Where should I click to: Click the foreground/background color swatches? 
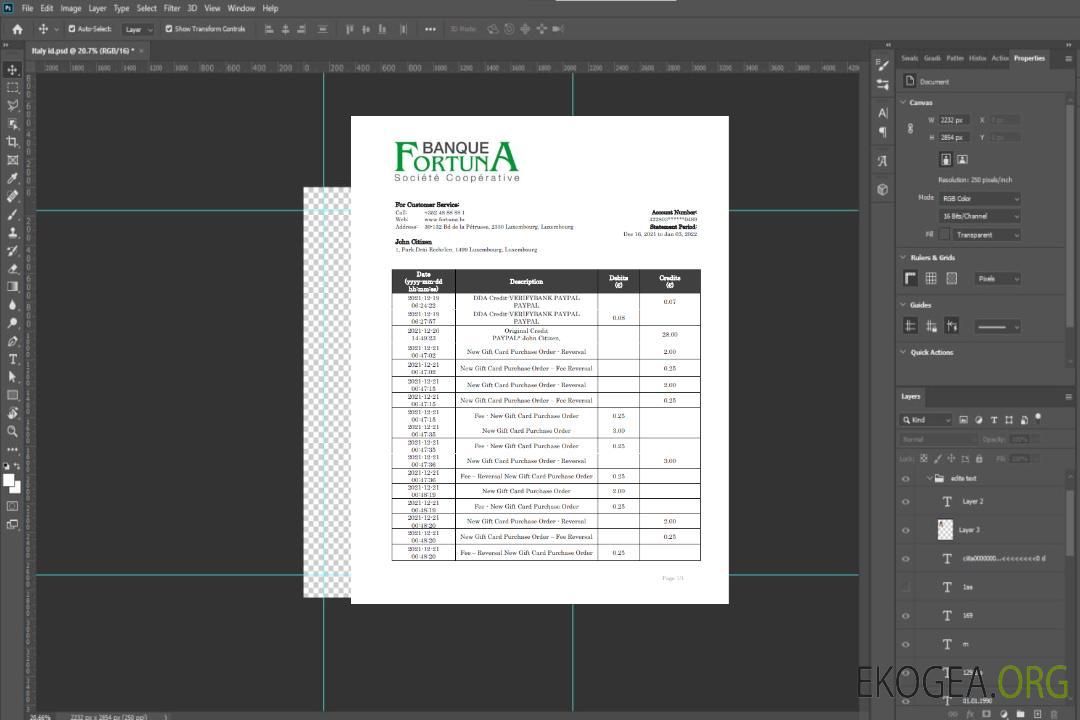pyautogui.click(x=12, y=484)
